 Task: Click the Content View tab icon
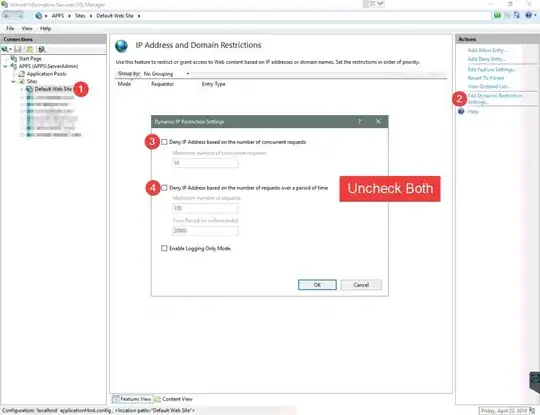pyautogui.click(x=157, y=399)
